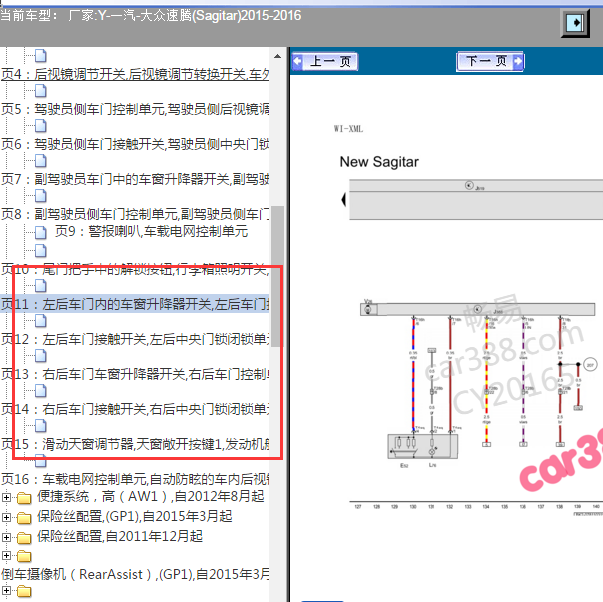This screenshot has width=603, height=602.
Task: Select 页15 滑动天窗调节器
Action: [135, 444]
